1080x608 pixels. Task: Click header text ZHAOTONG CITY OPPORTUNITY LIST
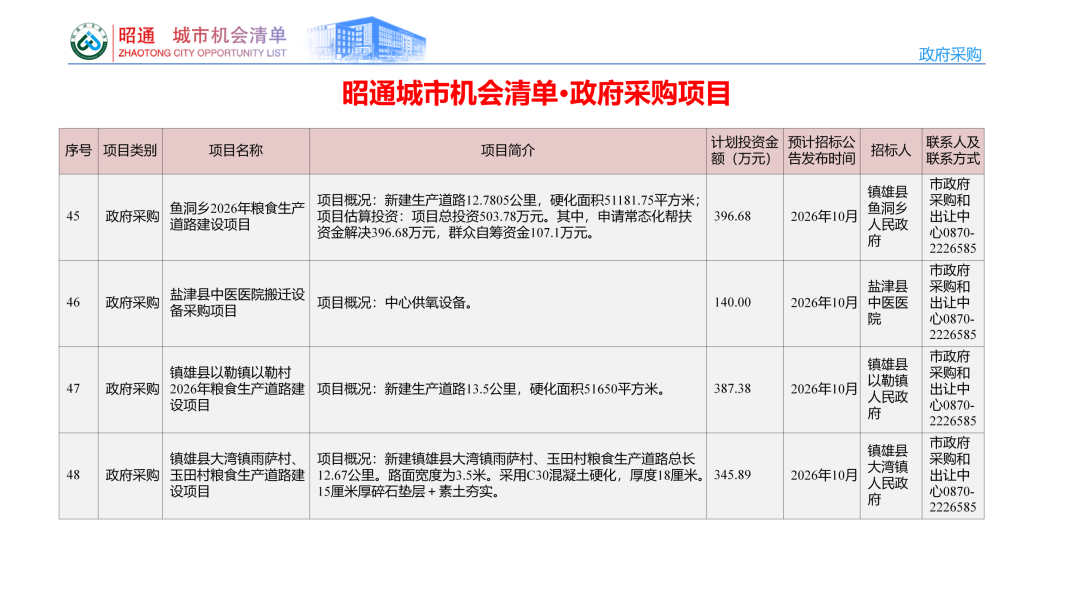[202, 53]
